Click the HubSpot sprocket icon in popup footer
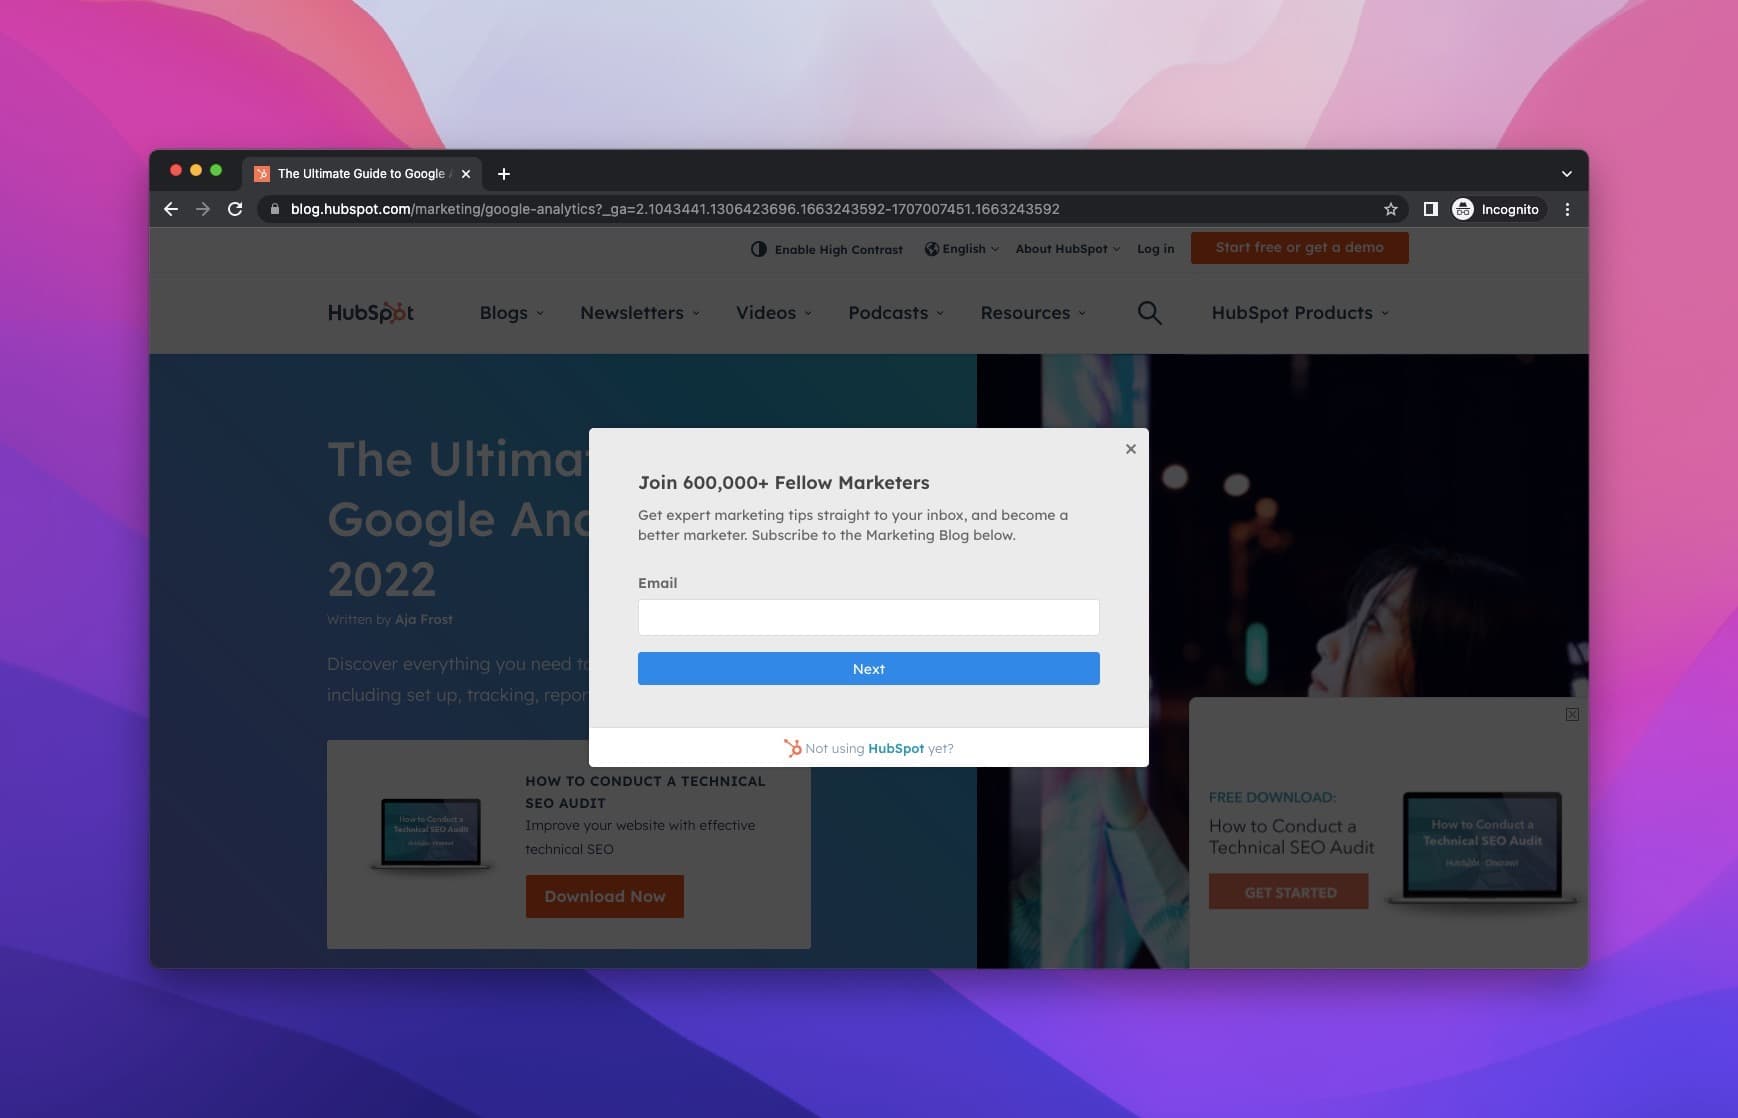This screenshot has width=1738, height=1118. point(793,748)
